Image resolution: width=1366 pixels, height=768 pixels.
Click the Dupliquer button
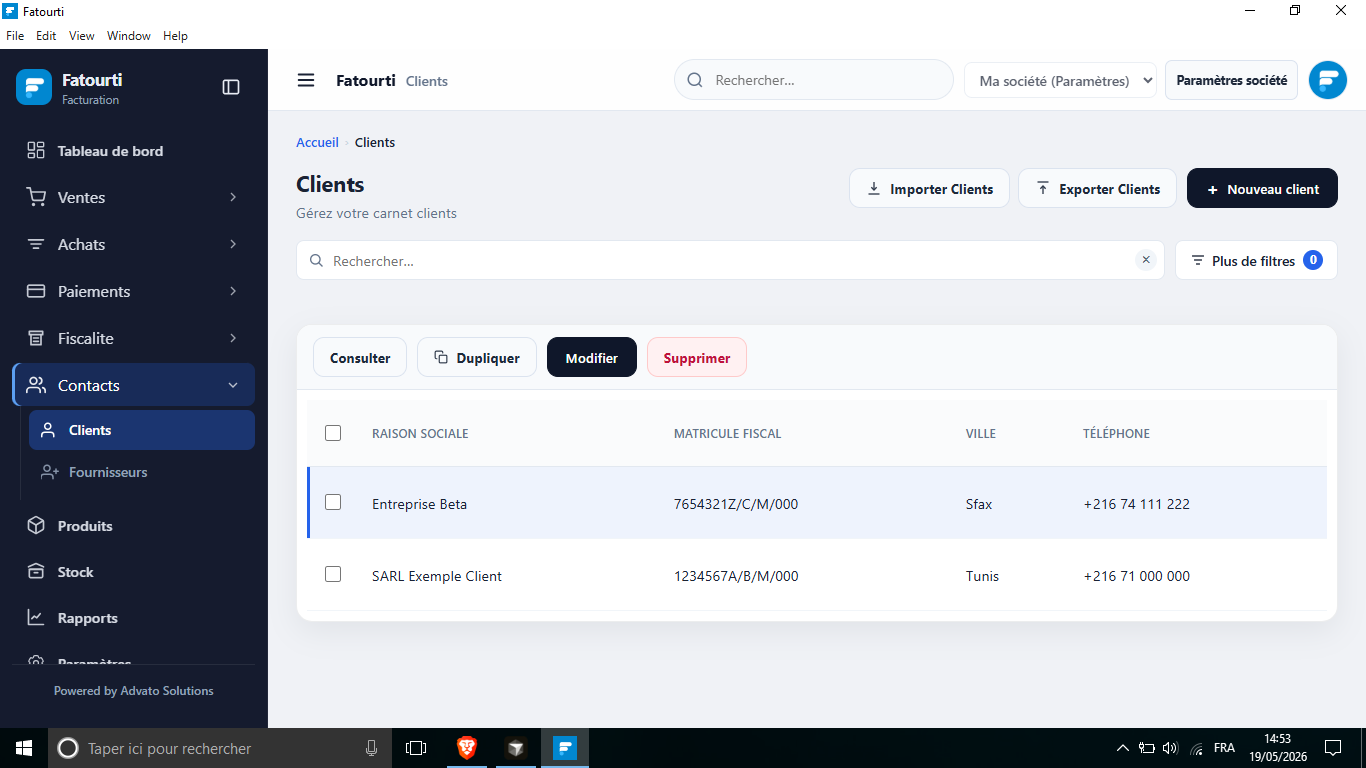pyautogui.click(x=477, y=357)
